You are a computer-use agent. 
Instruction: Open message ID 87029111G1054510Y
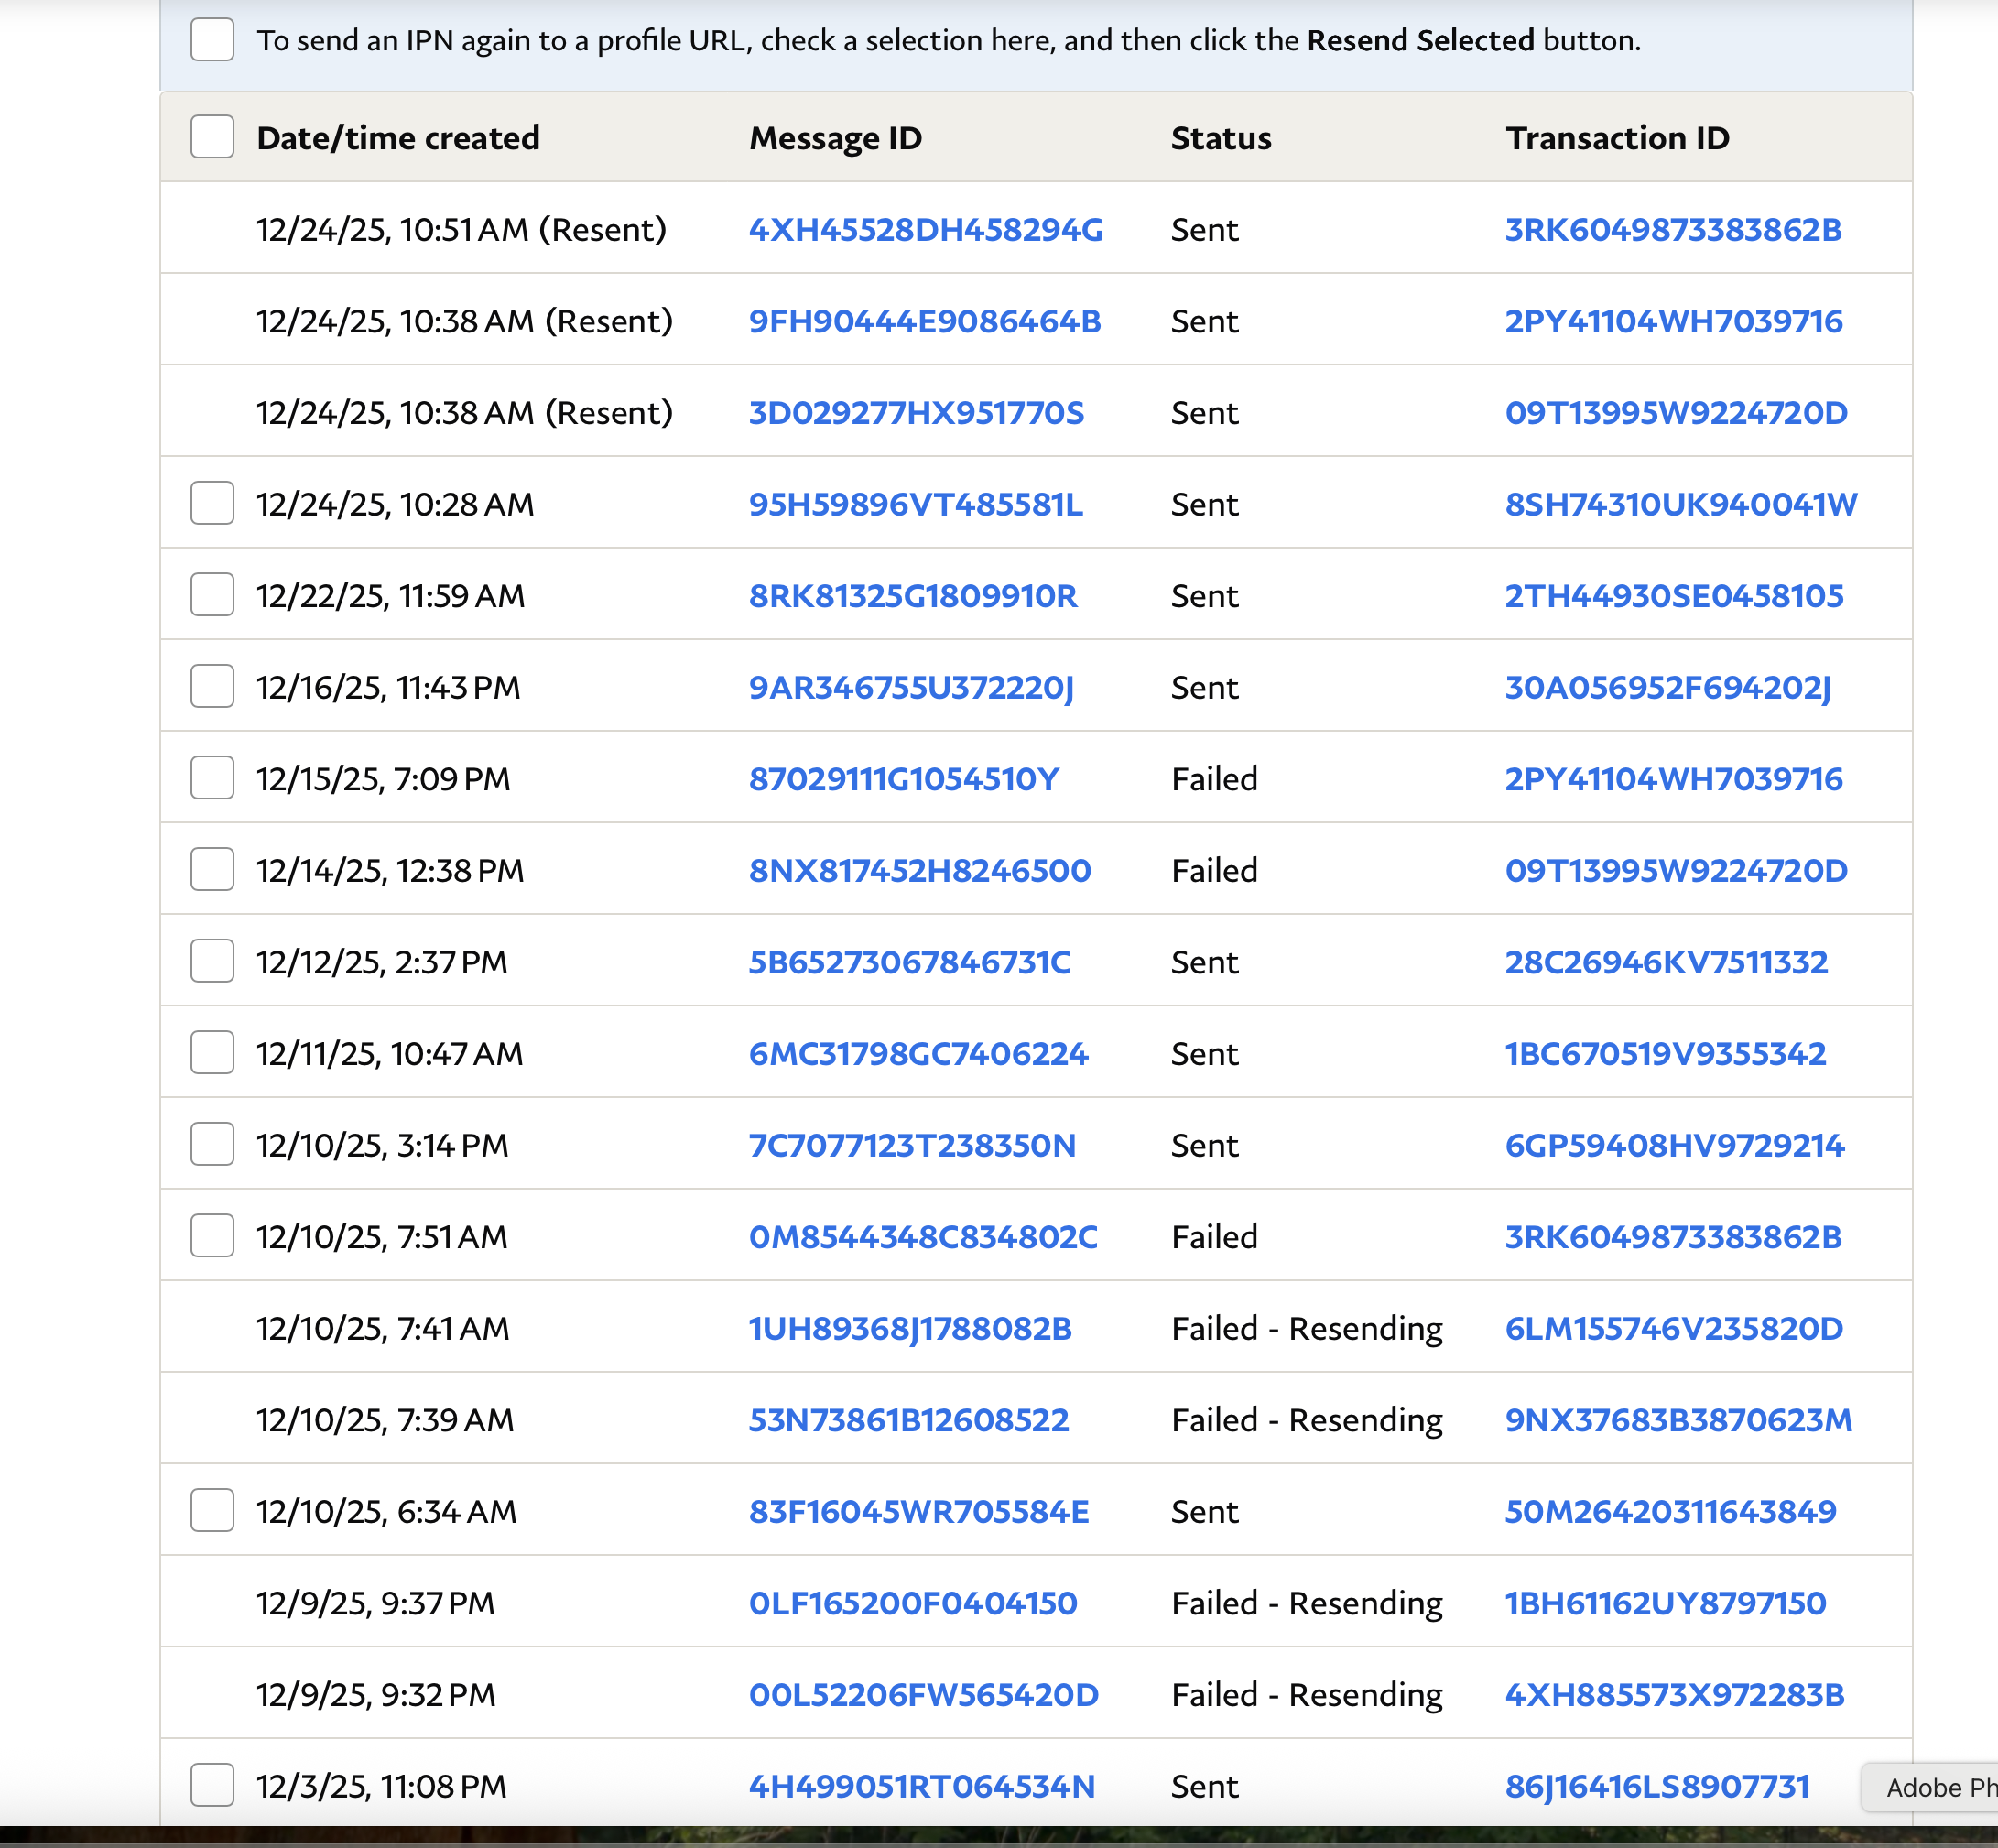pos(903,779)
